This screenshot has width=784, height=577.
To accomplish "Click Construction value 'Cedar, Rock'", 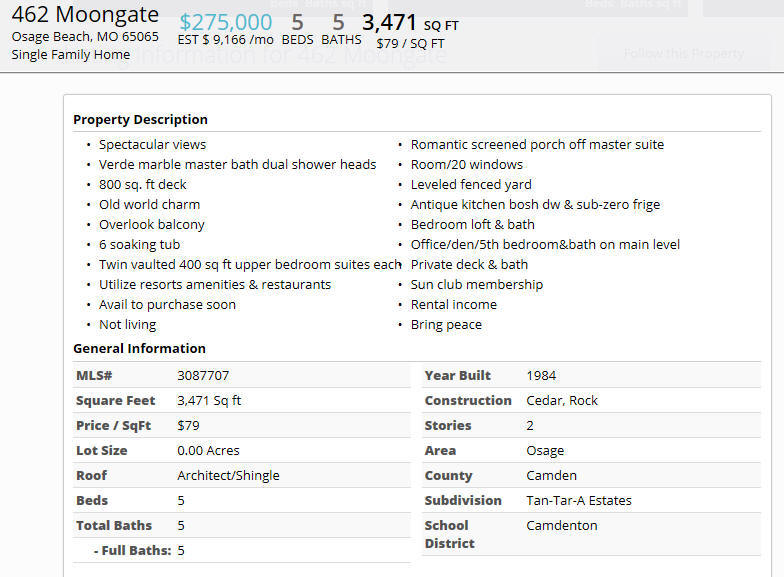I will pos(562,400).
